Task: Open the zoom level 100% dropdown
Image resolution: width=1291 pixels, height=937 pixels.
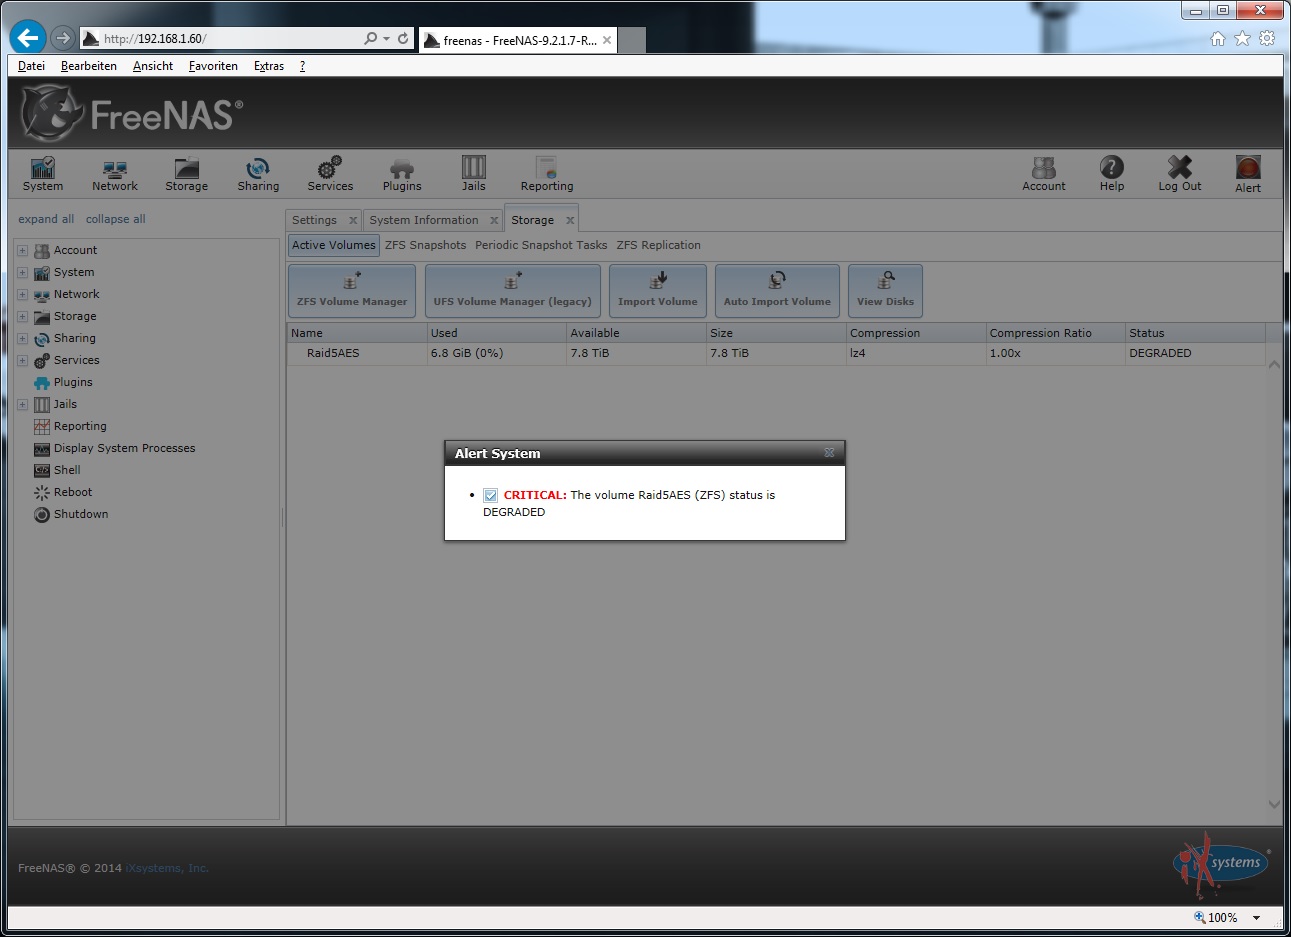Action: click(x=1256, y=917)
